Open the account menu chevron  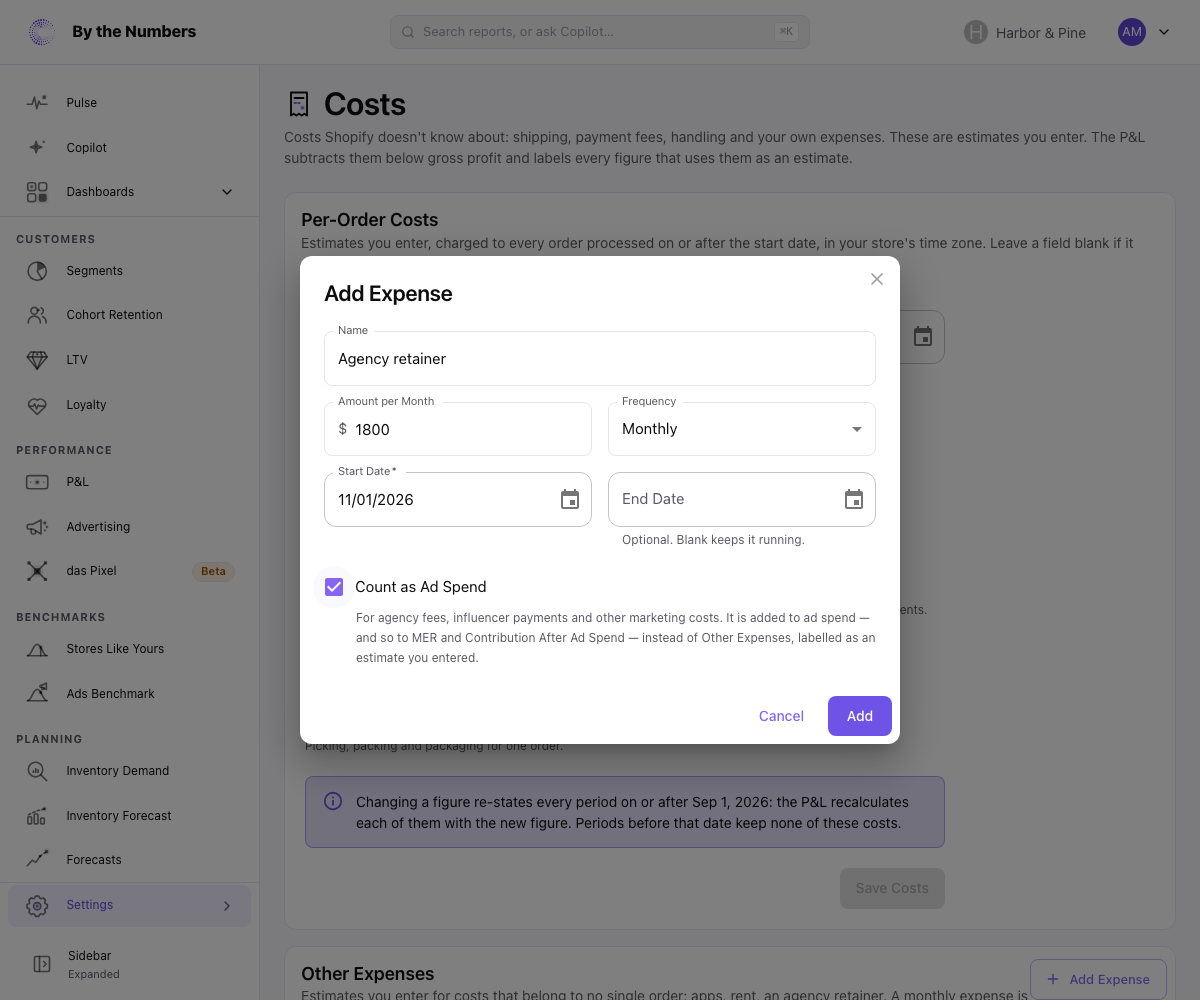[x=1164, y=32]
